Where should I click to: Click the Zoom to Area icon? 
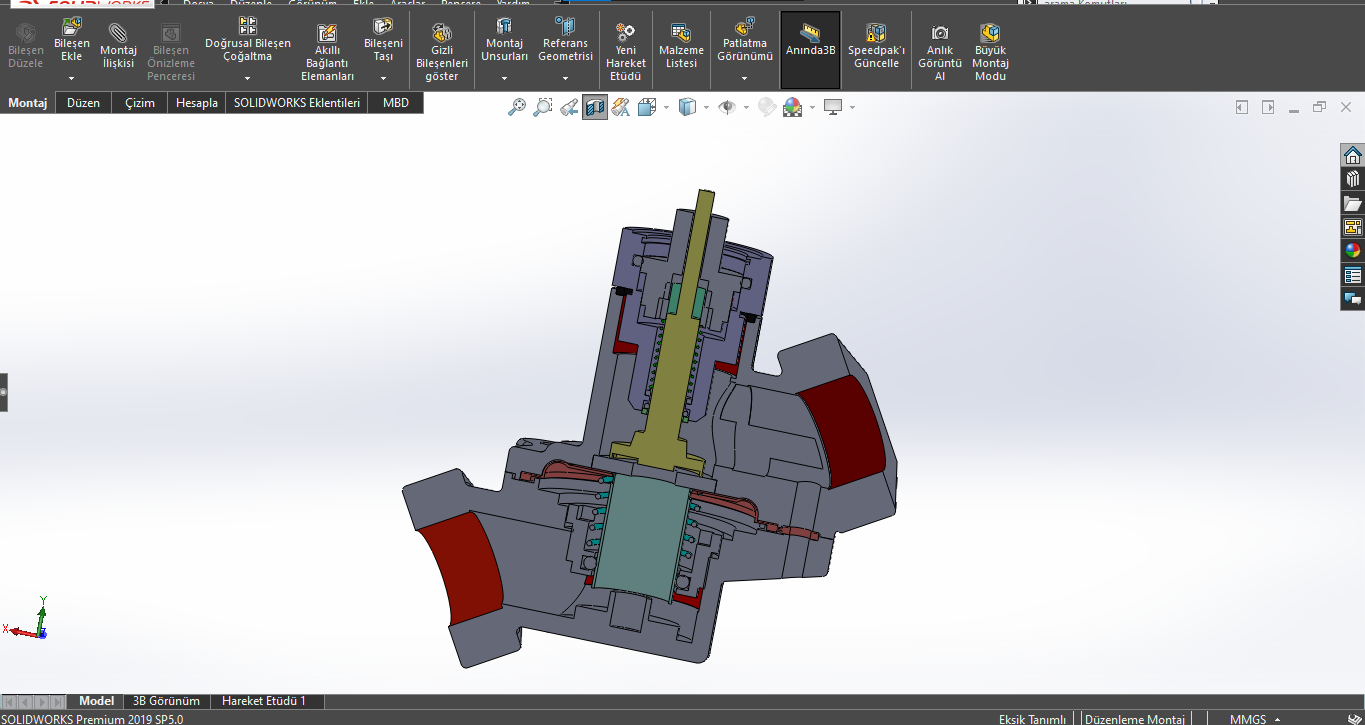[543, 107]
